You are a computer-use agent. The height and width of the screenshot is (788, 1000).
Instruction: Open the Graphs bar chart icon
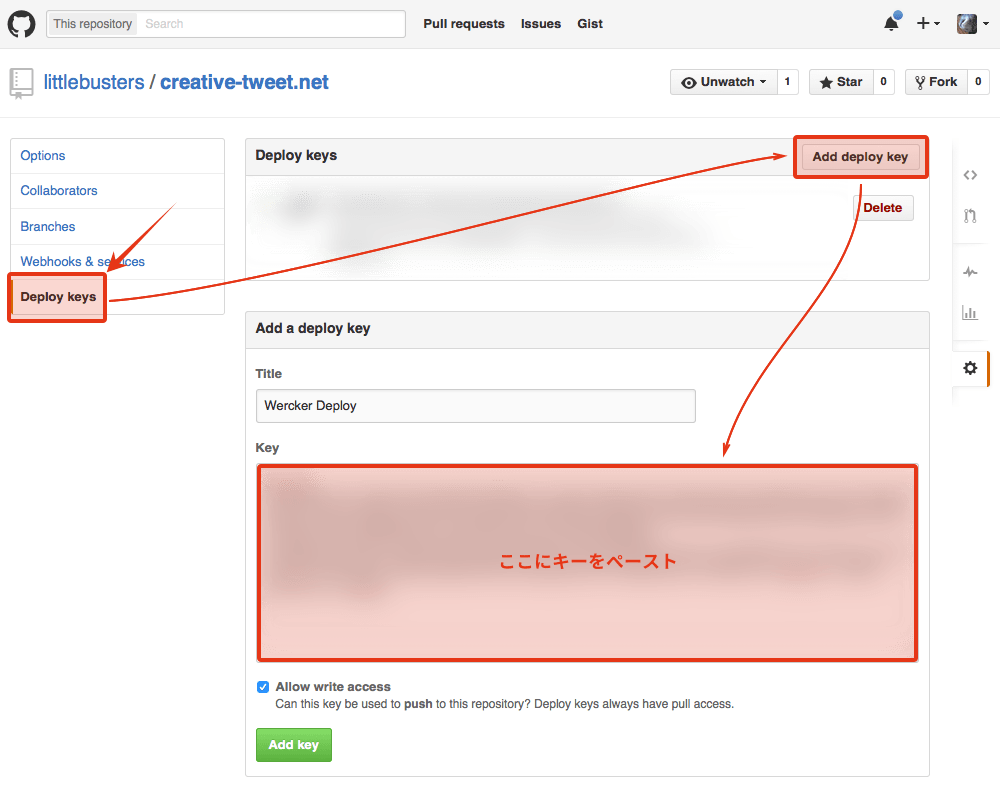coord(969,312)
